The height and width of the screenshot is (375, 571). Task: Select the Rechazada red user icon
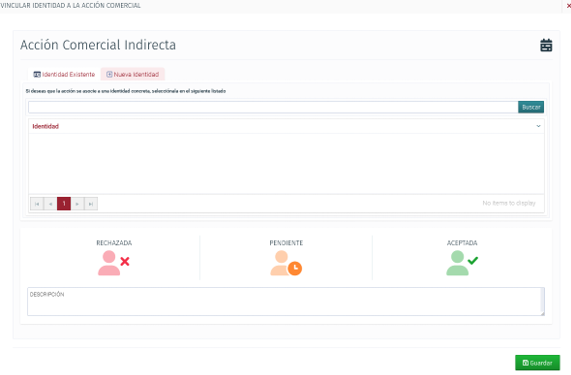(x=114, y=263)
